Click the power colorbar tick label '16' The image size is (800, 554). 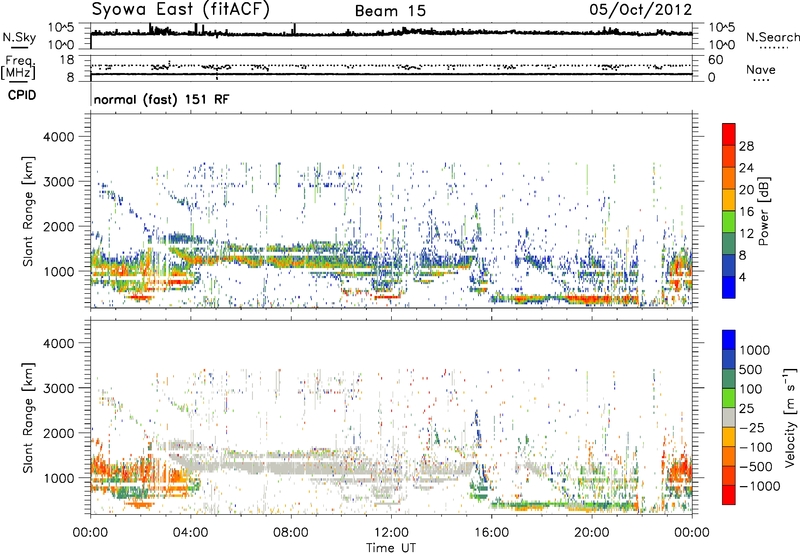coord(746,212)
